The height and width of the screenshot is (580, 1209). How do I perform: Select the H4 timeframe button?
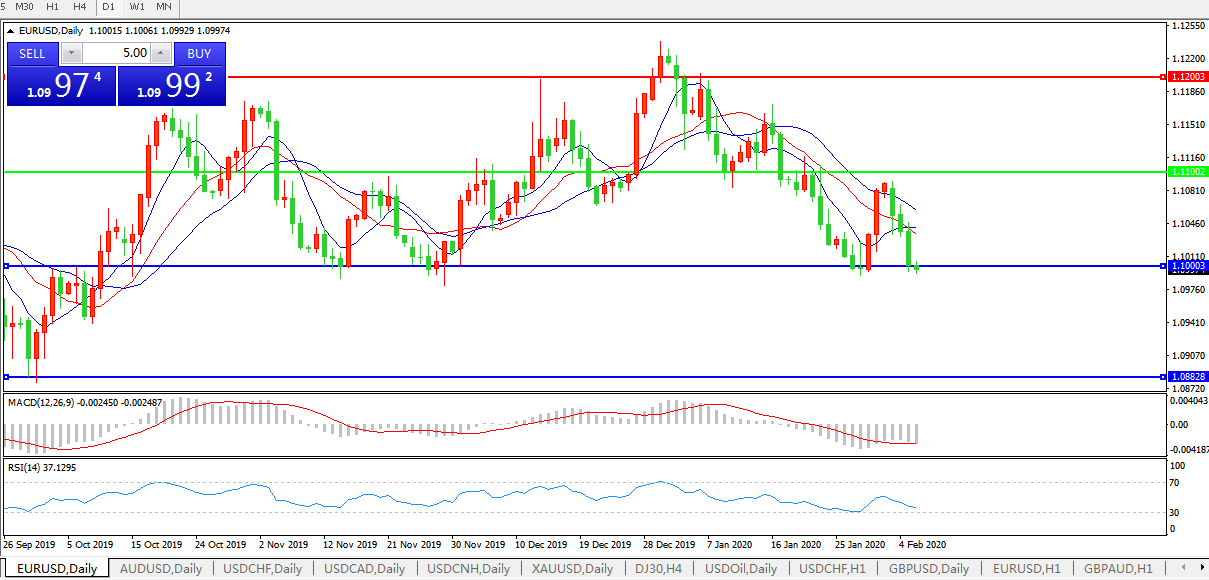click(80, 7)
